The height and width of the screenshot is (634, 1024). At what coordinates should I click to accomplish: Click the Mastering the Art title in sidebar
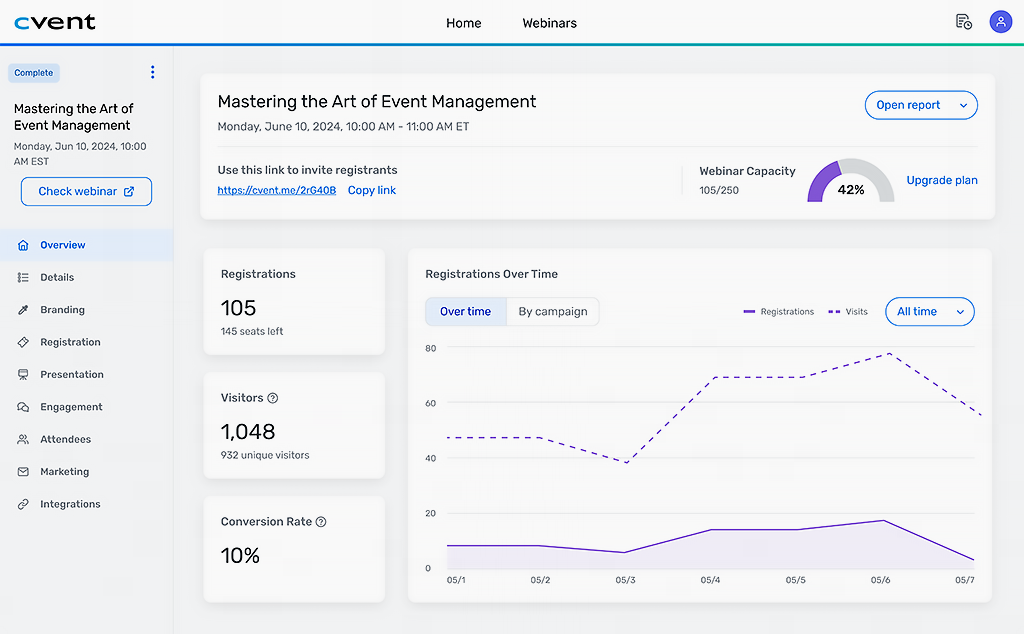click(73, 117)
